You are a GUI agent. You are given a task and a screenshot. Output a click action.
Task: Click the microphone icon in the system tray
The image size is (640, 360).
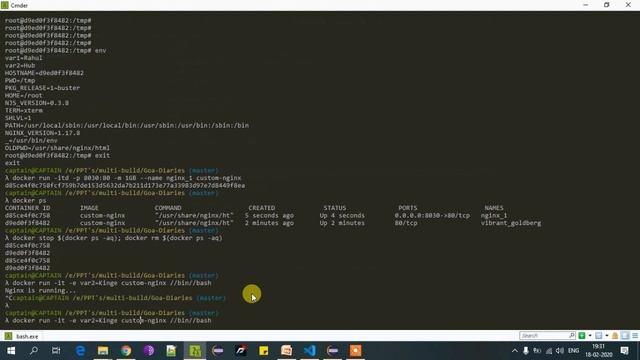point(526,351)
